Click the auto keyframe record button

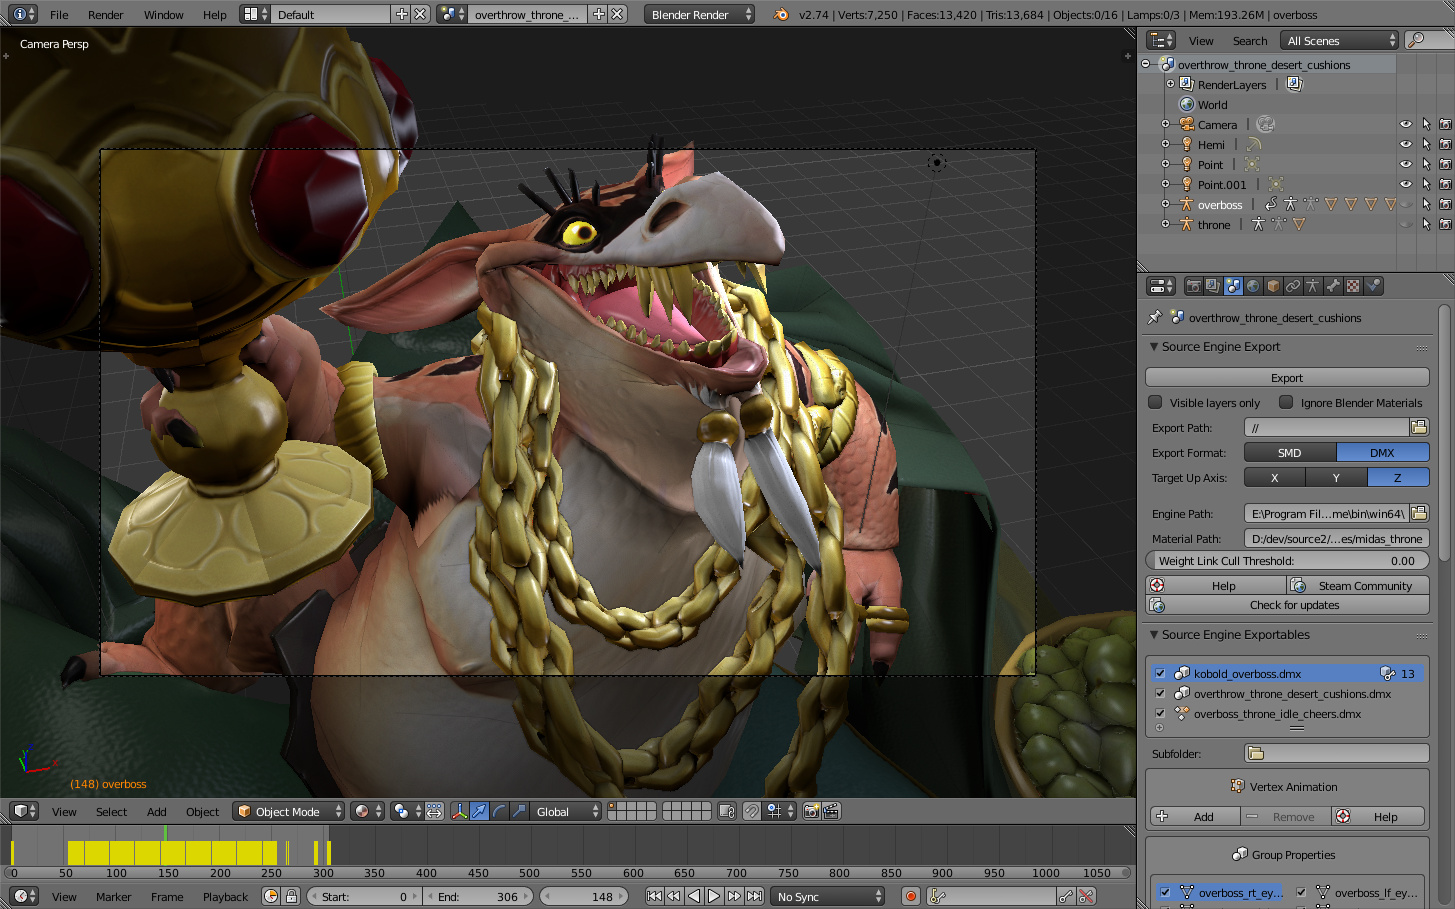pos(910,896)
